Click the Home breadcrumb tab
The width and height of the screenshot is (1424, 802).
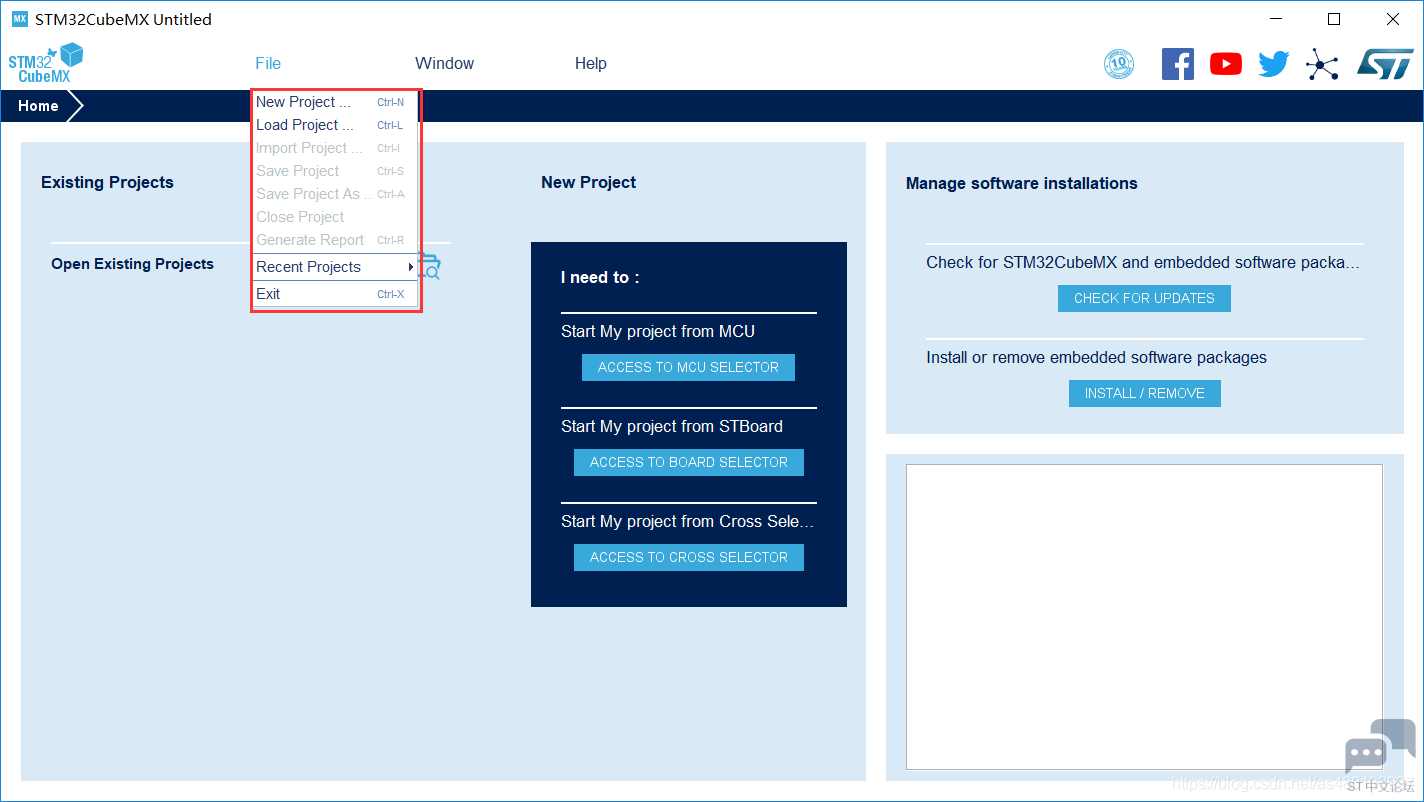[x=38, y=106]
